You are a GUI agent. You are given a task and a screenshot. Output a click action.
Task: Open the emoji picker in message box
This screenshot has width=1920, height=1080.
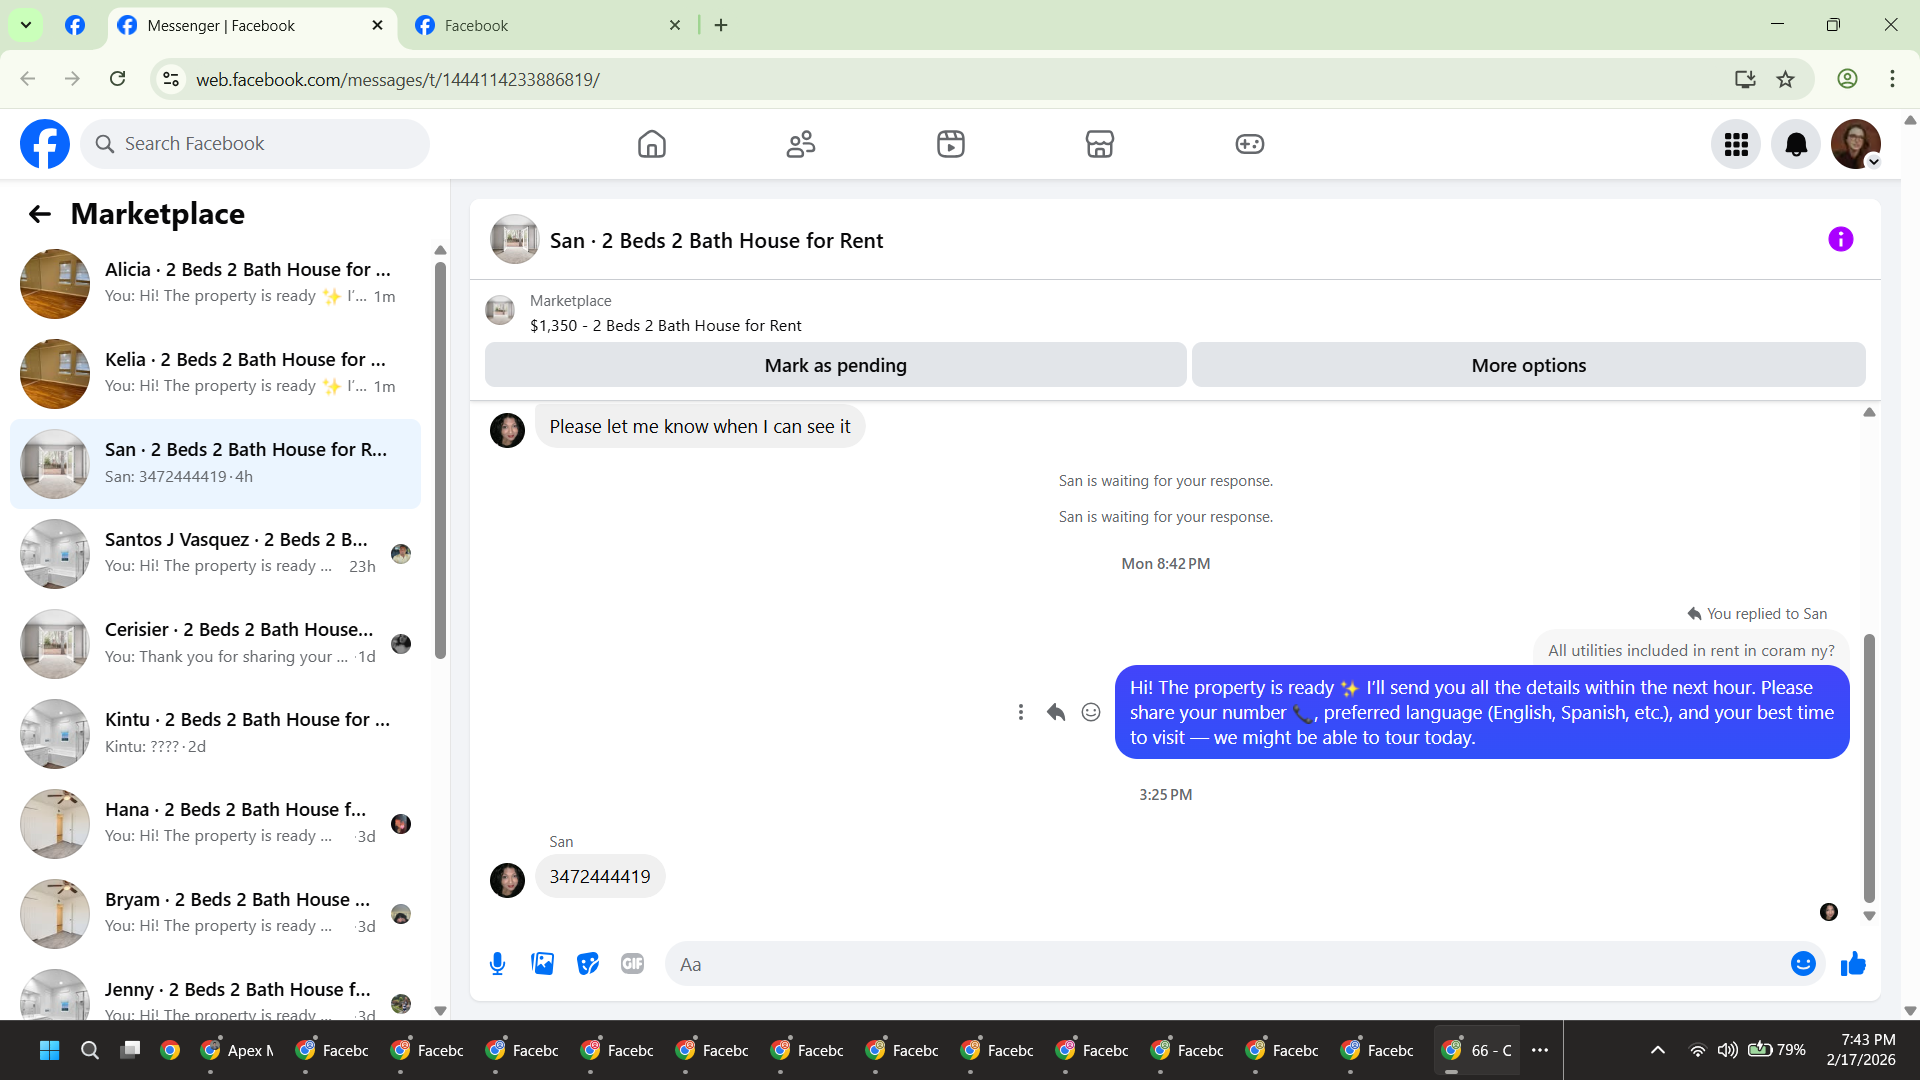point(1803,964)
